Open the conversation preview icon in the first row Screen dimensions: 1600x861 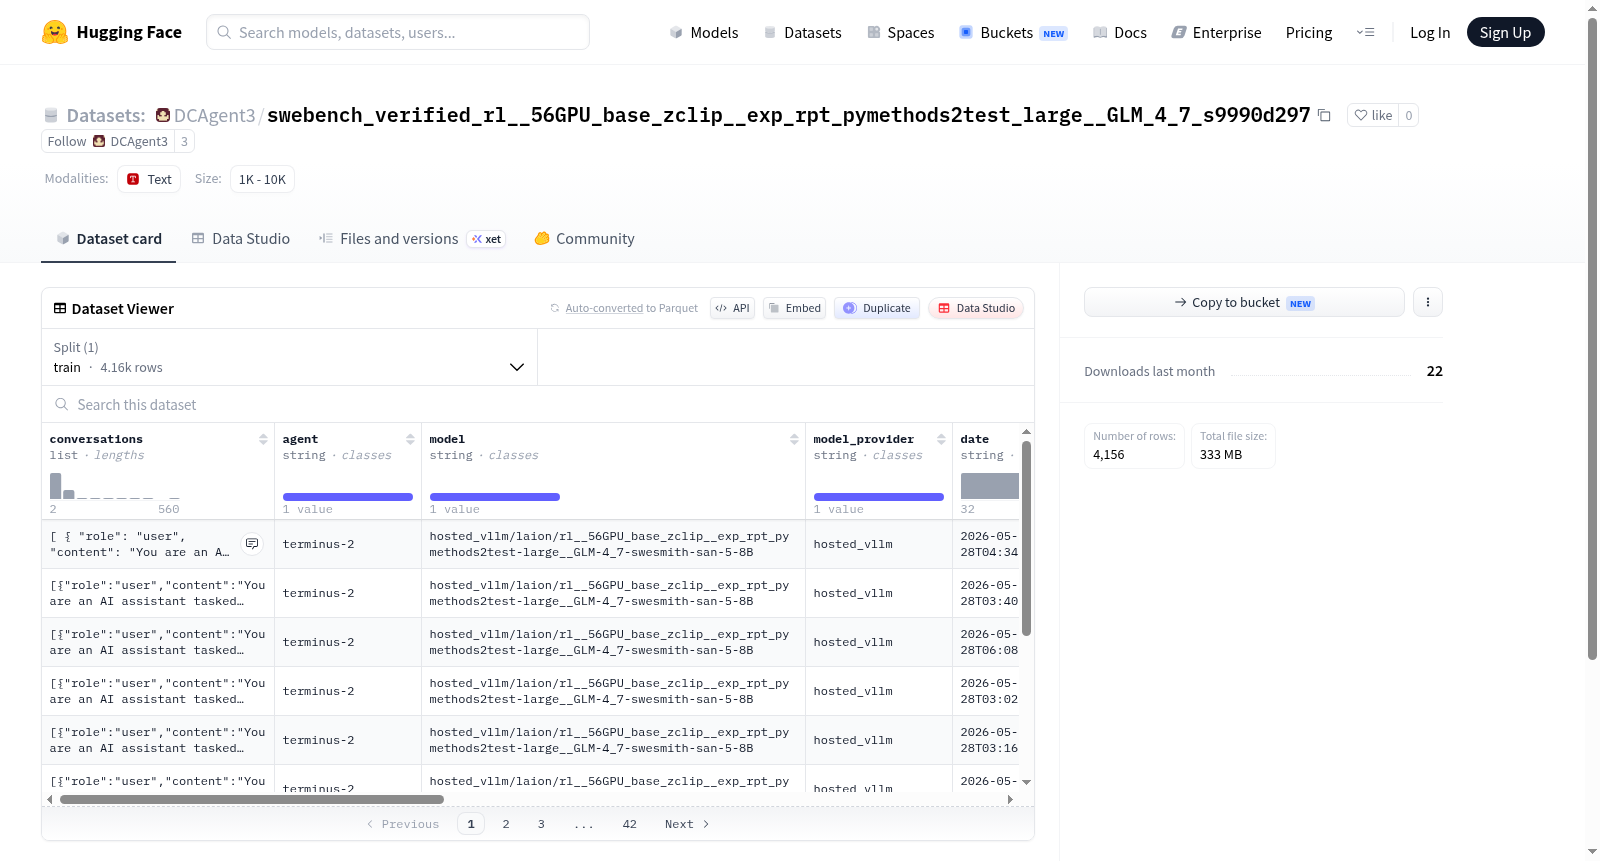pos(252,544)
